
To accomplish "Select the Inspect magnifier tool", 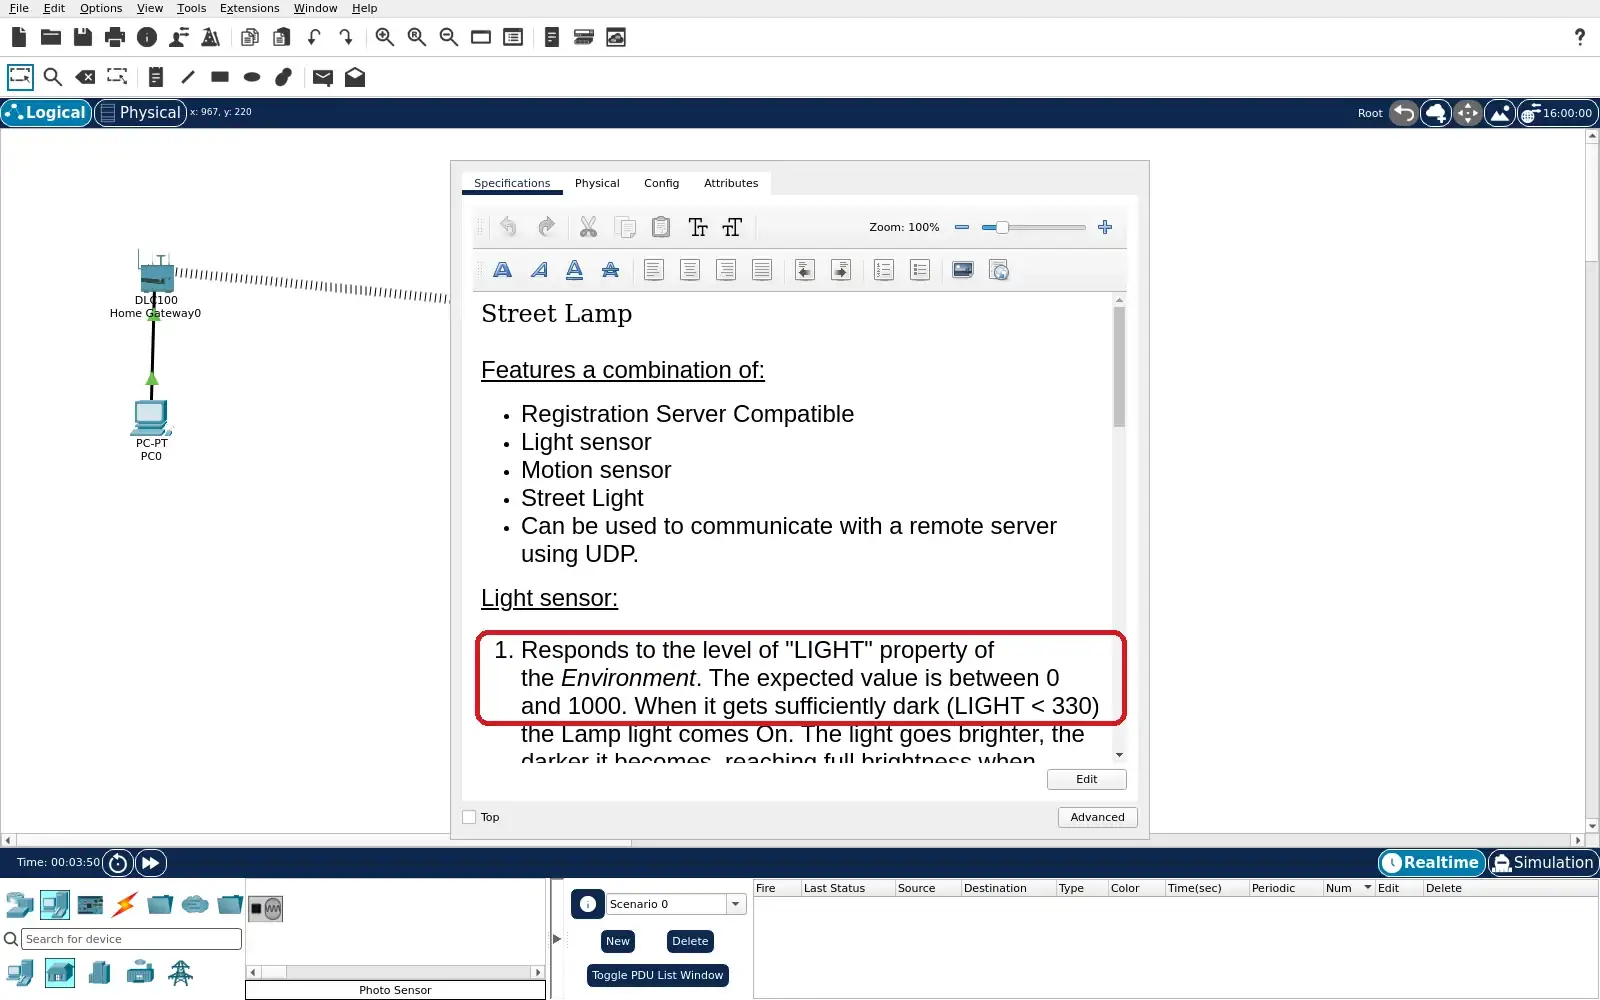I will tap(53, 77).
